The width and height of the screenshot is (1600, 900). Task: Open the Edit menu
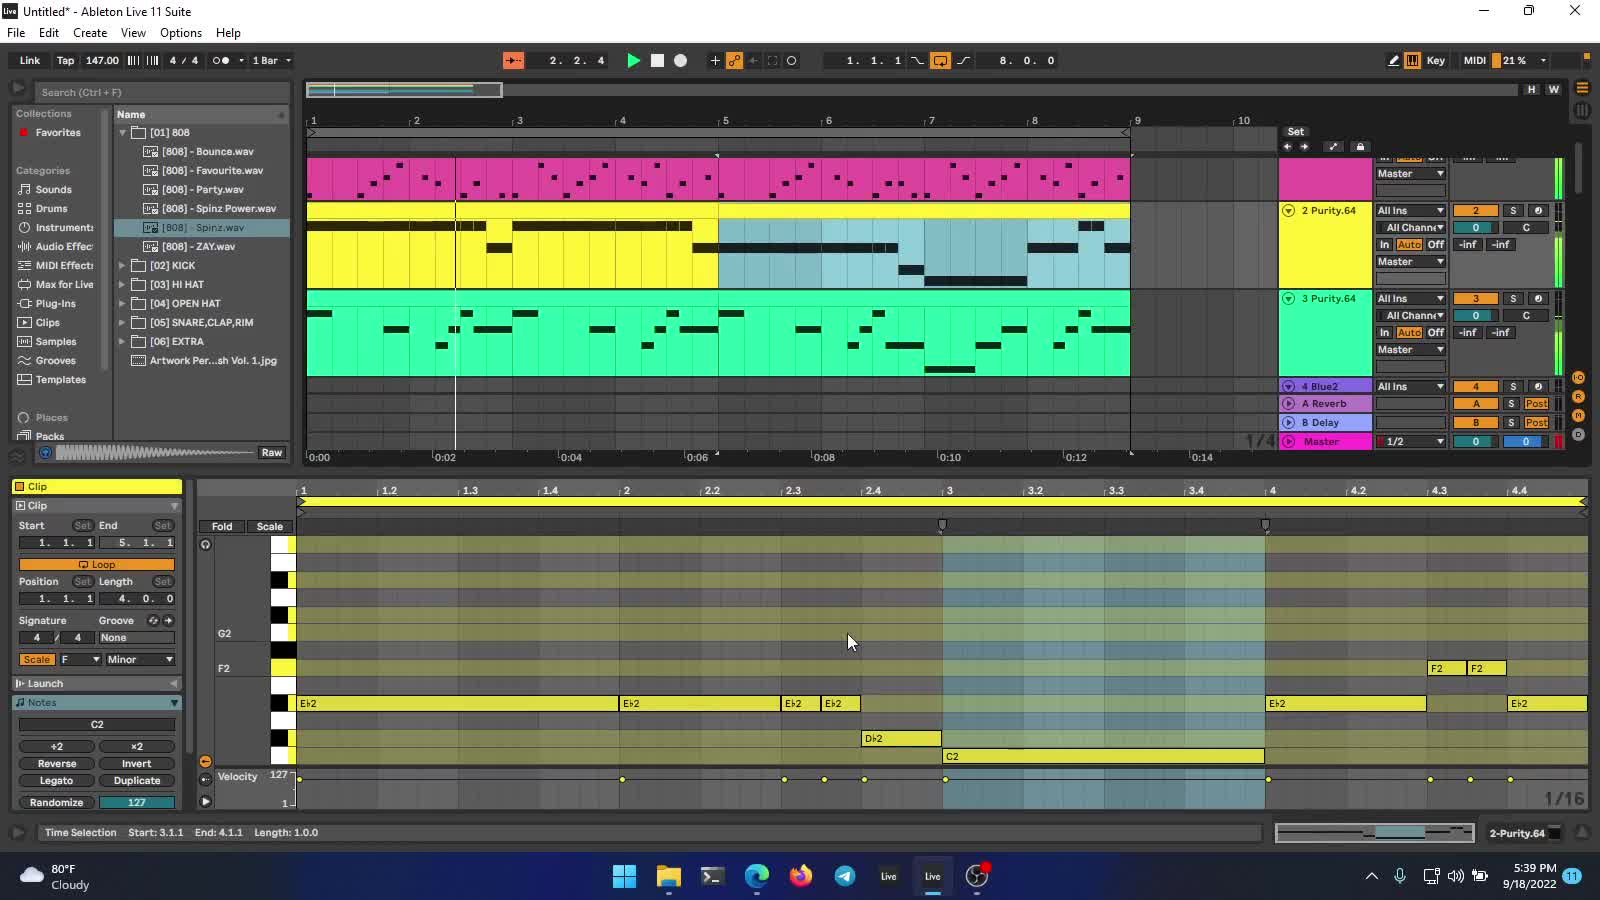49,33
